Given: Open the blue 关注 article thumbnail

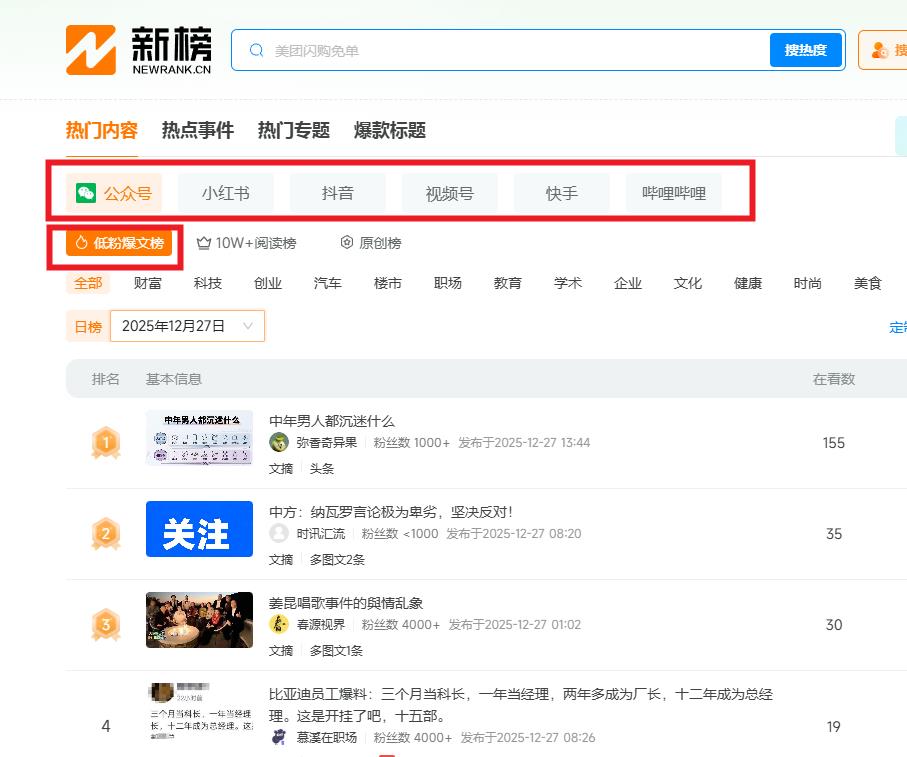Looking at the screenshot, I should pyautogui.click(x=200, y=529).
